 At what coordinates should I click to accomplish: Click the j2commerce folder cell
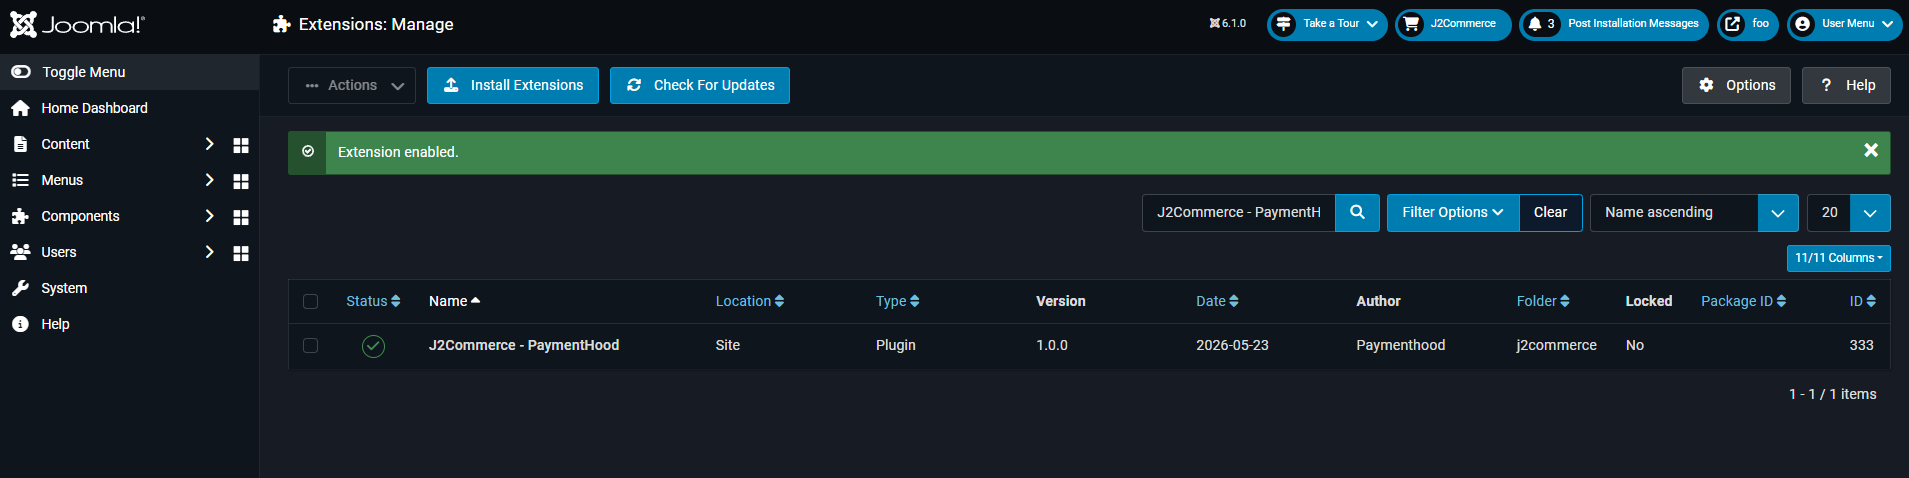tap(1557, 345)
